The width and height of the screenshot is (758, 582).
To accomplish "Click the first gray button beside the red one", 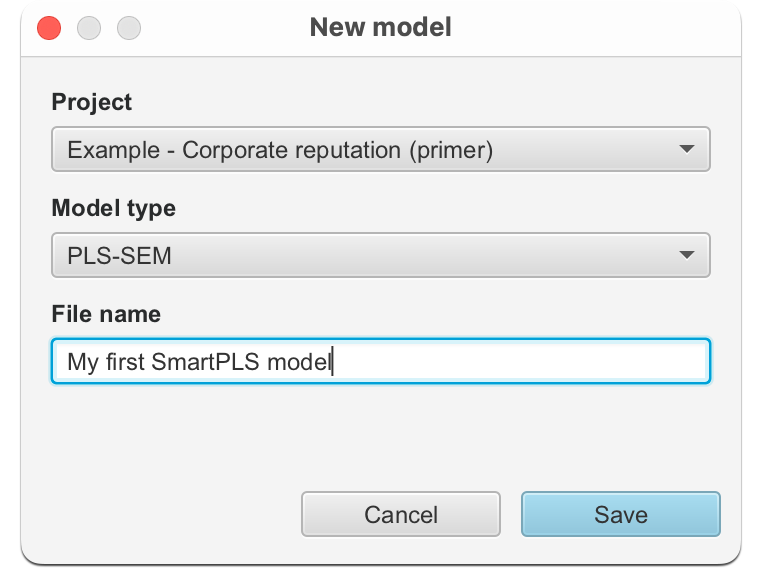I will coord(89,28).
